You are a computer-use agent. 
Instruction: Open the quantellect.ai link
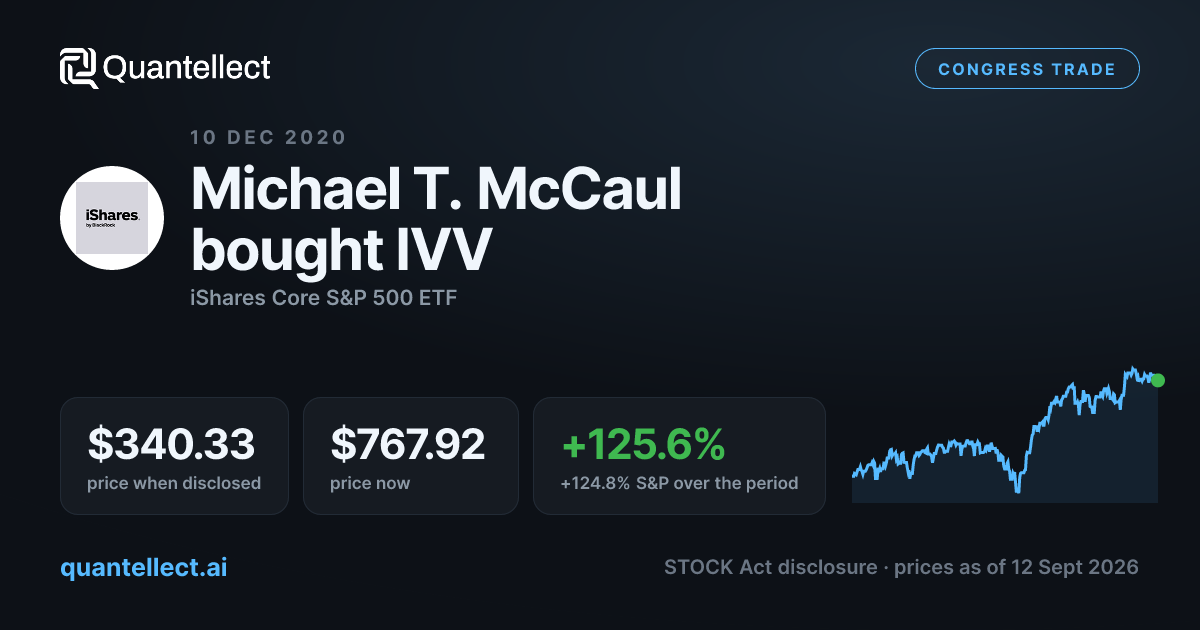(x=144, y=567)
